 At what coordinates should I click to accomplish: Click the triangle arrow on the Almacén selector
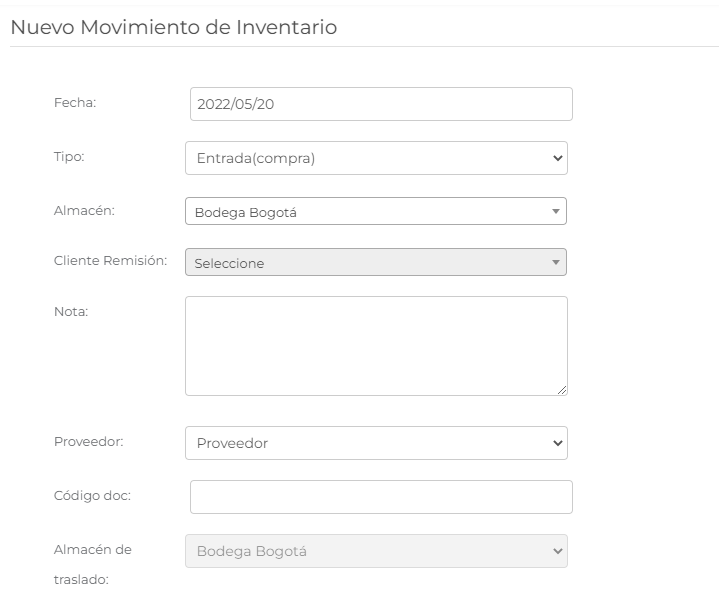pos(555,211)
